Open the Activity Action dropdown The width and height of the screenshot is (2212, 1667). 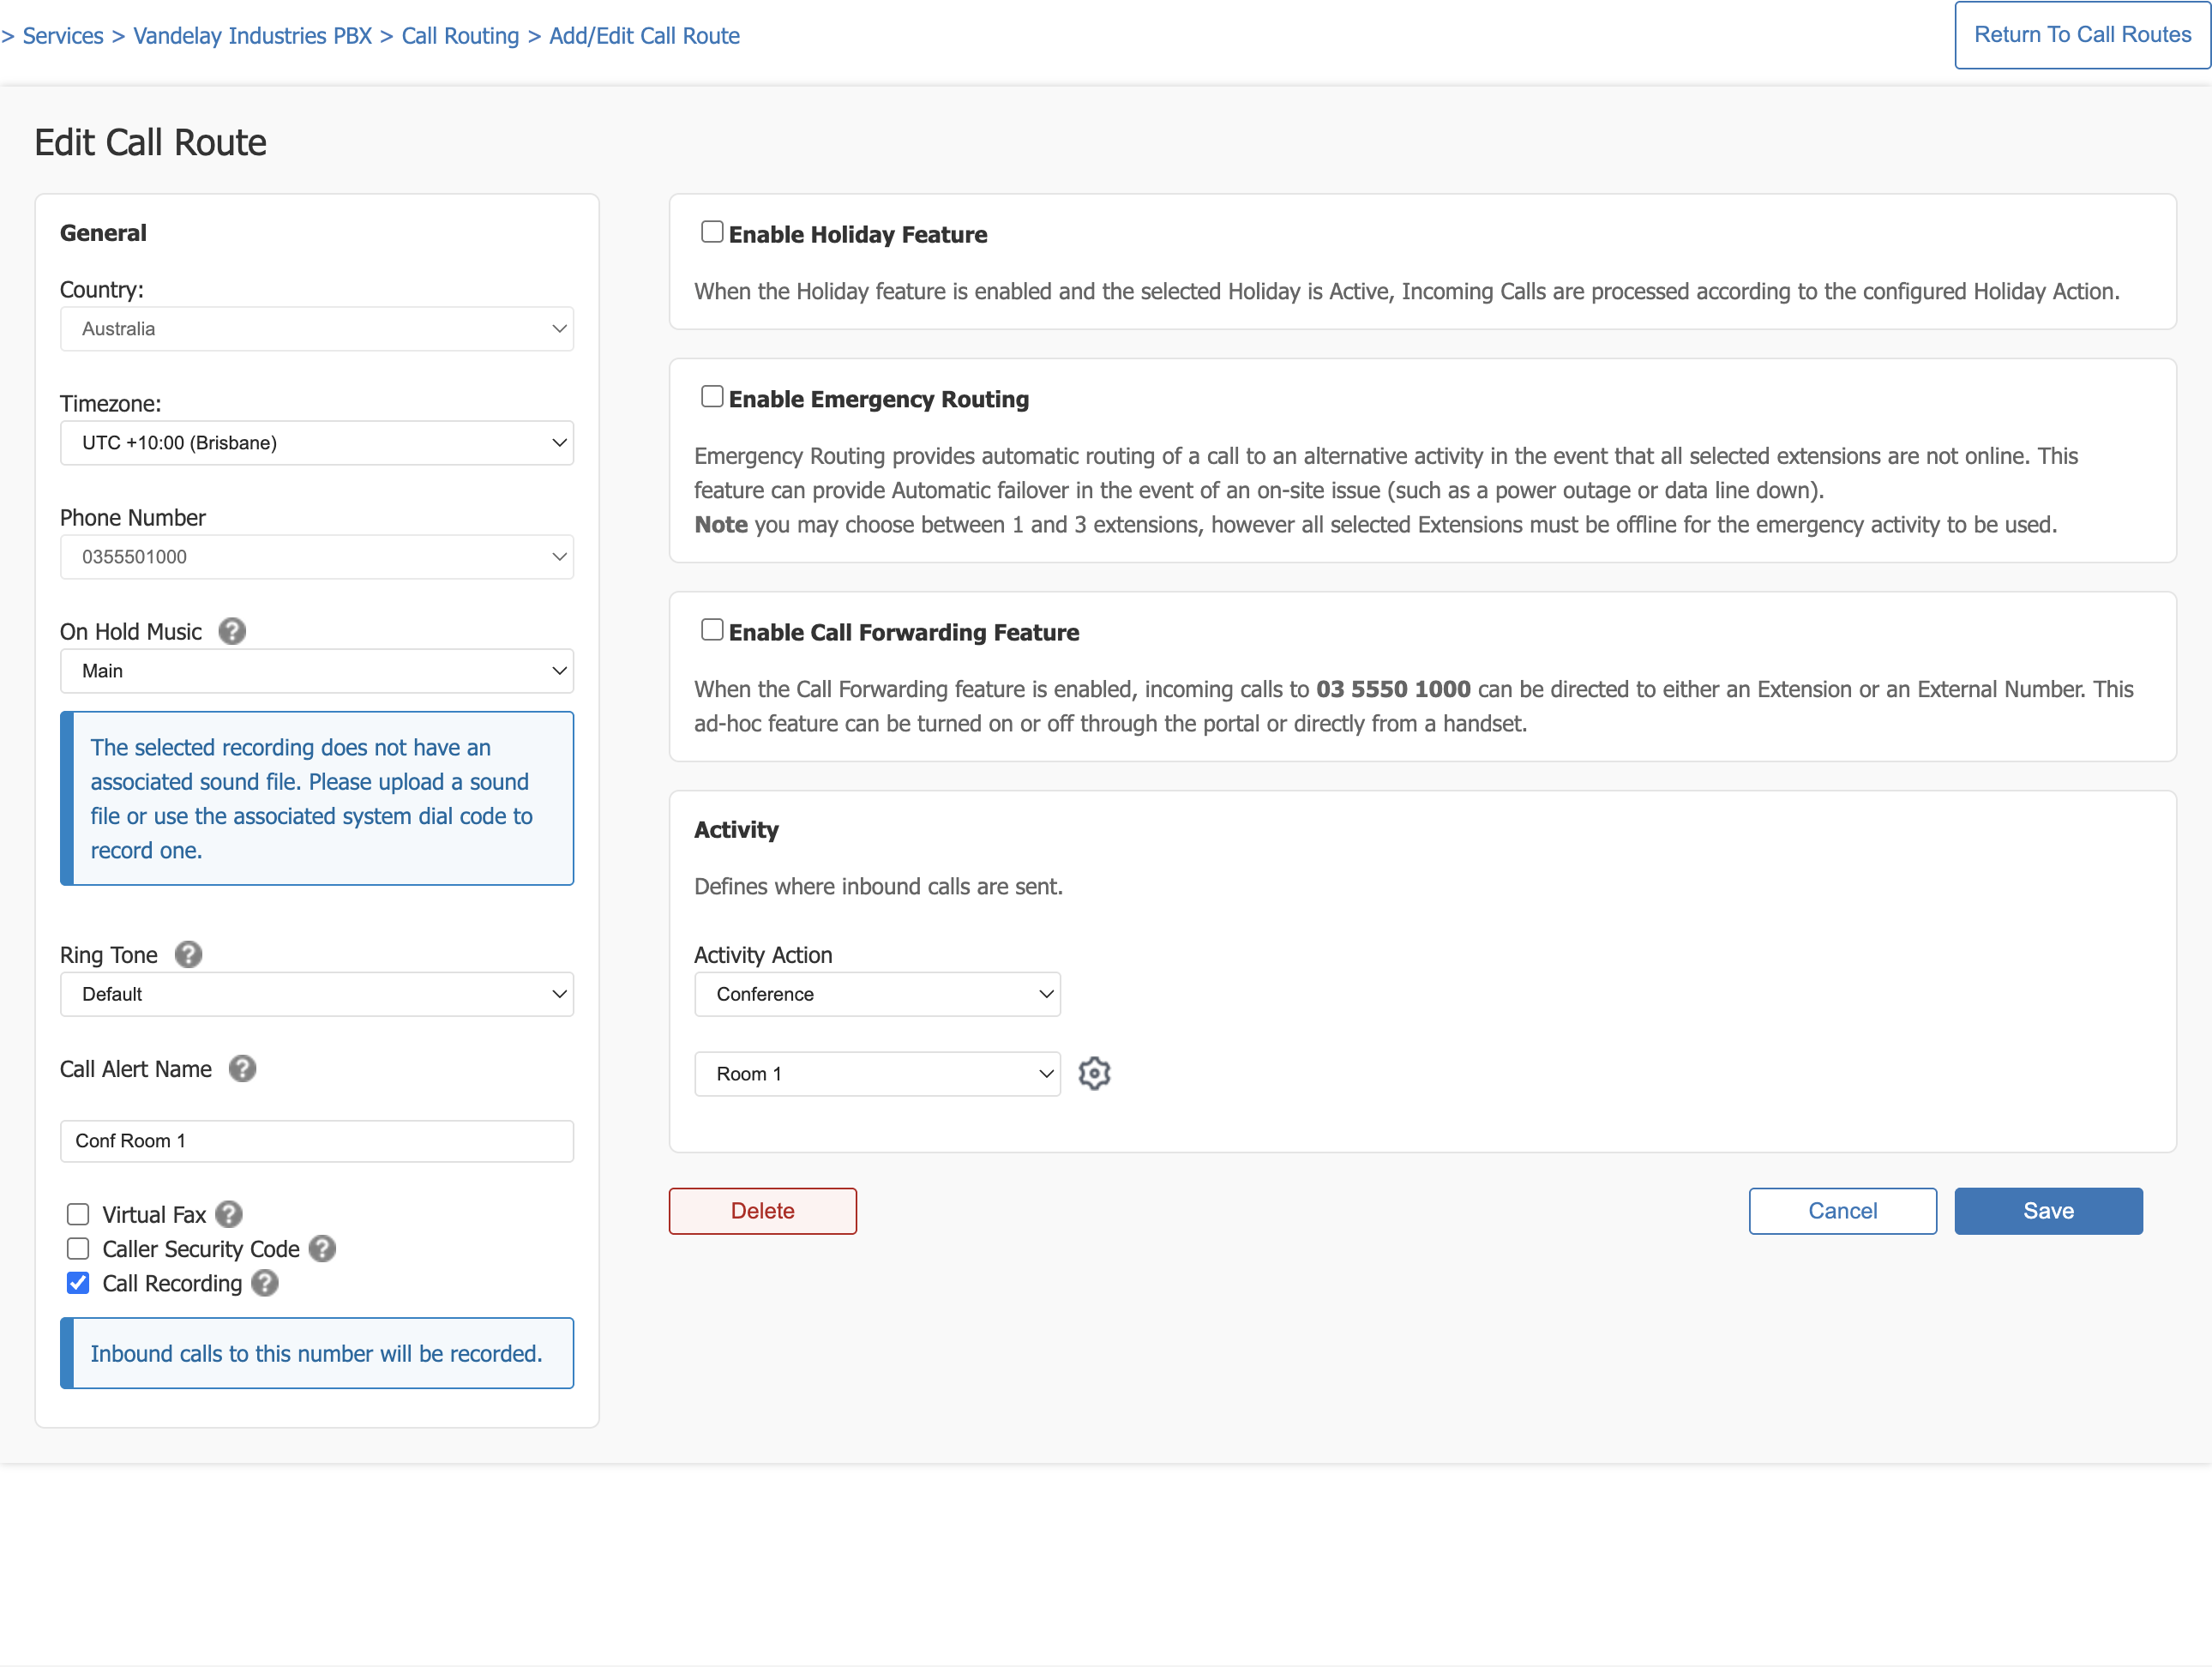877,993
